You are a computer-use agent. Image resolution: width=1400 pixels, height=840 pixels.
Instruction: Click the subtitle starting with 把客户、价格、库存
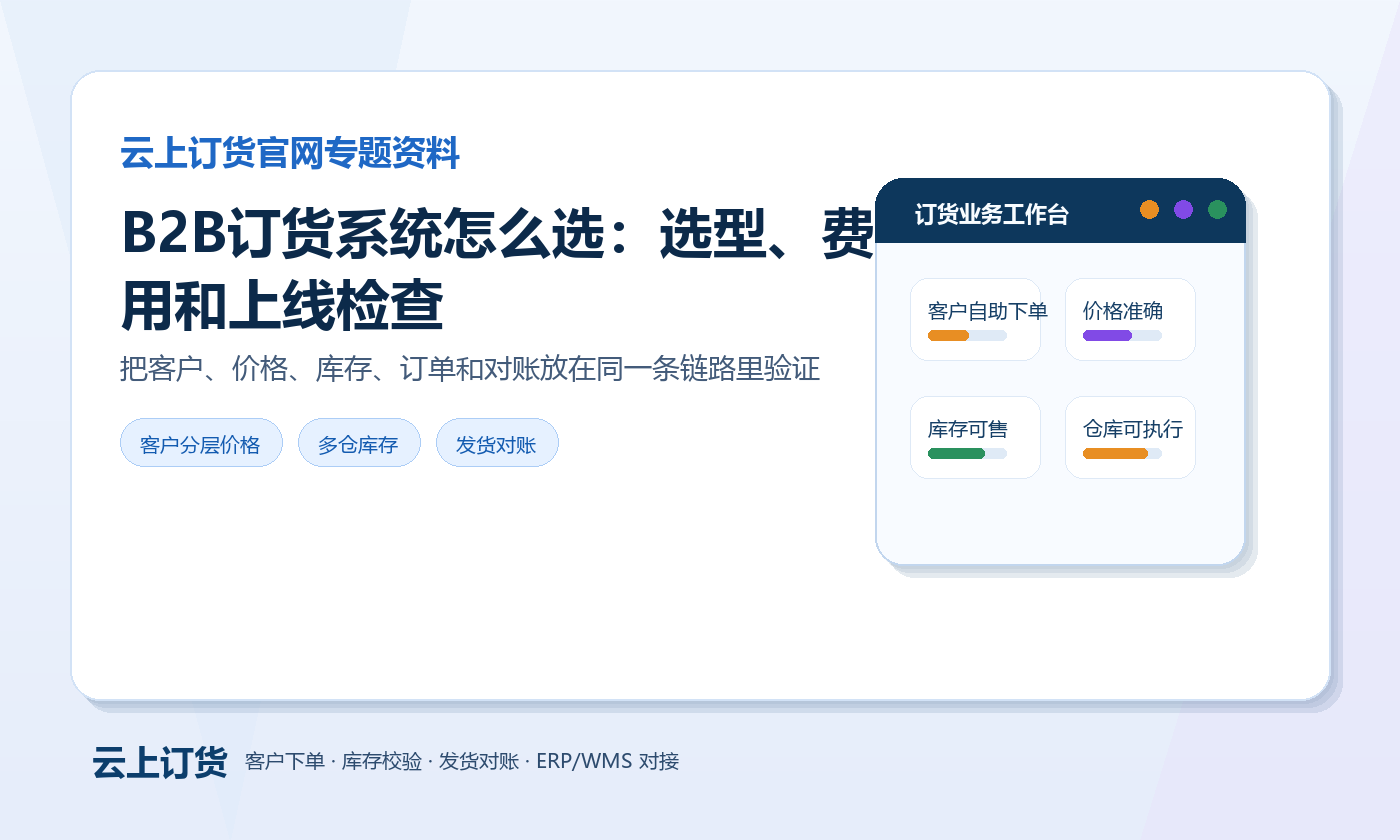[x=470, y=368]
